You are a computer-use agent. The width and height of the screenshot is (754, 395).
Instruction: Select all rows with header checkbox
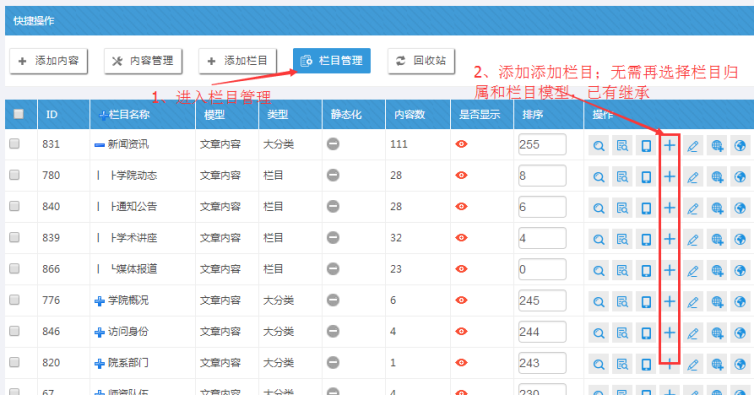pyautogui.click(x=18, y=114)
